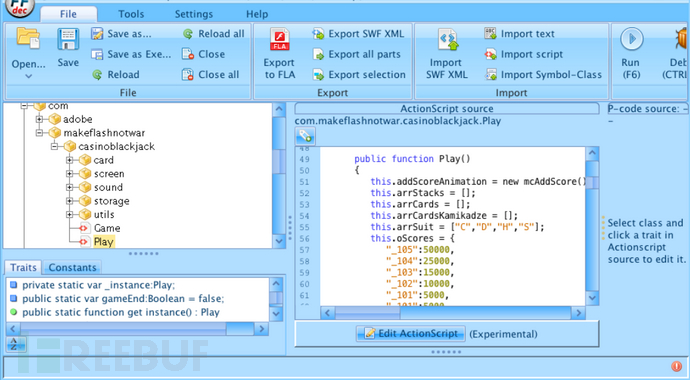Click the Debug bug icon
Screen dimensions: 690x380
[x=682, y=39]
